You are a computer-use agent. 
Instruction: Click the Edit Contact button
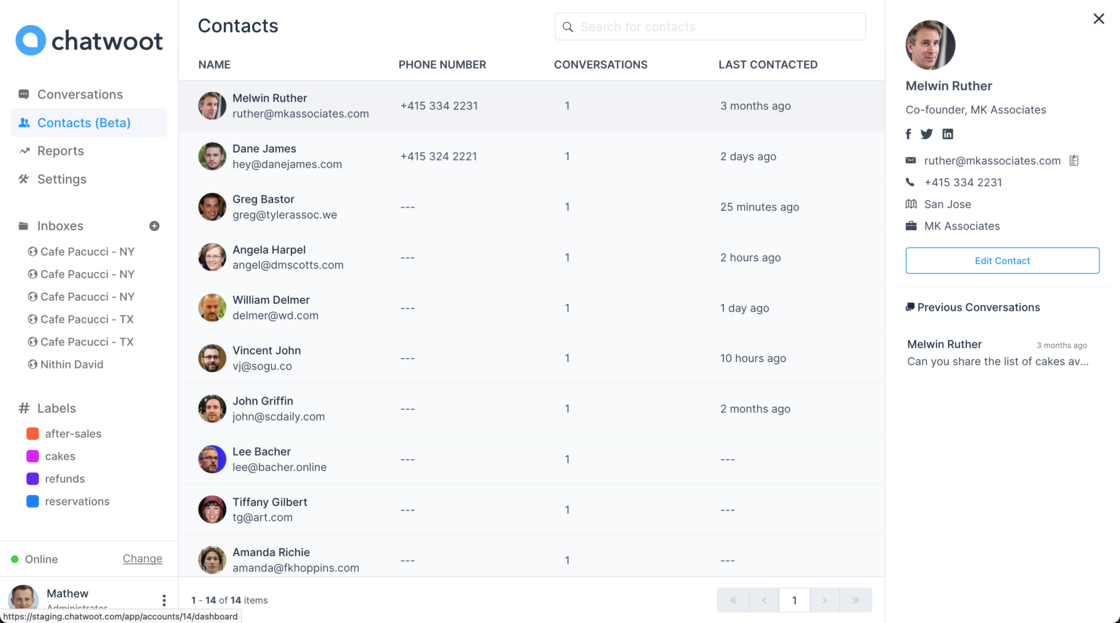(1002, 260)
